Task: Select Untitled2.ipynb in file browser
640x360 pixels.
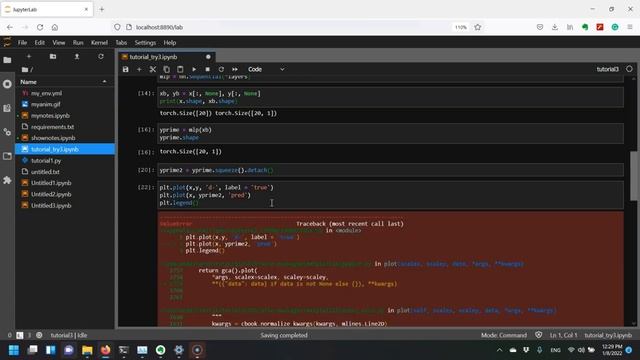Action: click(65, 194)
